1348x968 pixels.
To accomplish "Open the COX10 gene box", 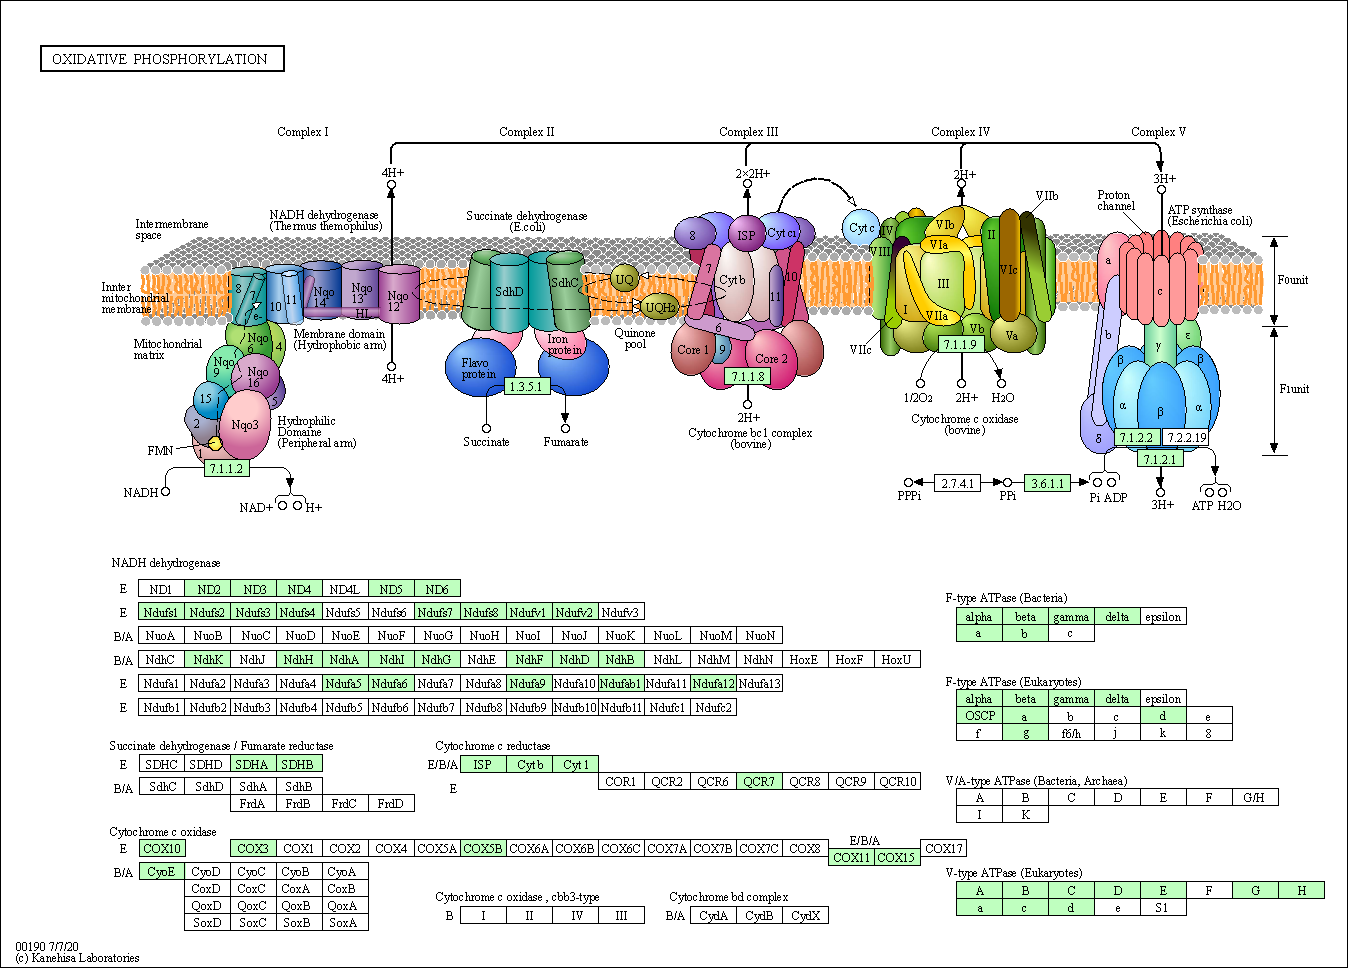I will click(161, 848).
